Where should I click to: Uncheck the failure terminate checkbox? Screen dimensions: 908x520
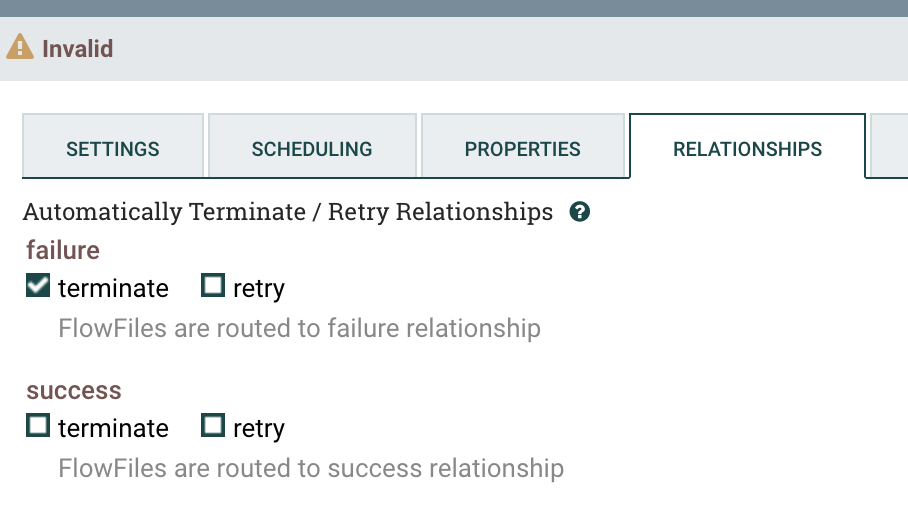38,285
